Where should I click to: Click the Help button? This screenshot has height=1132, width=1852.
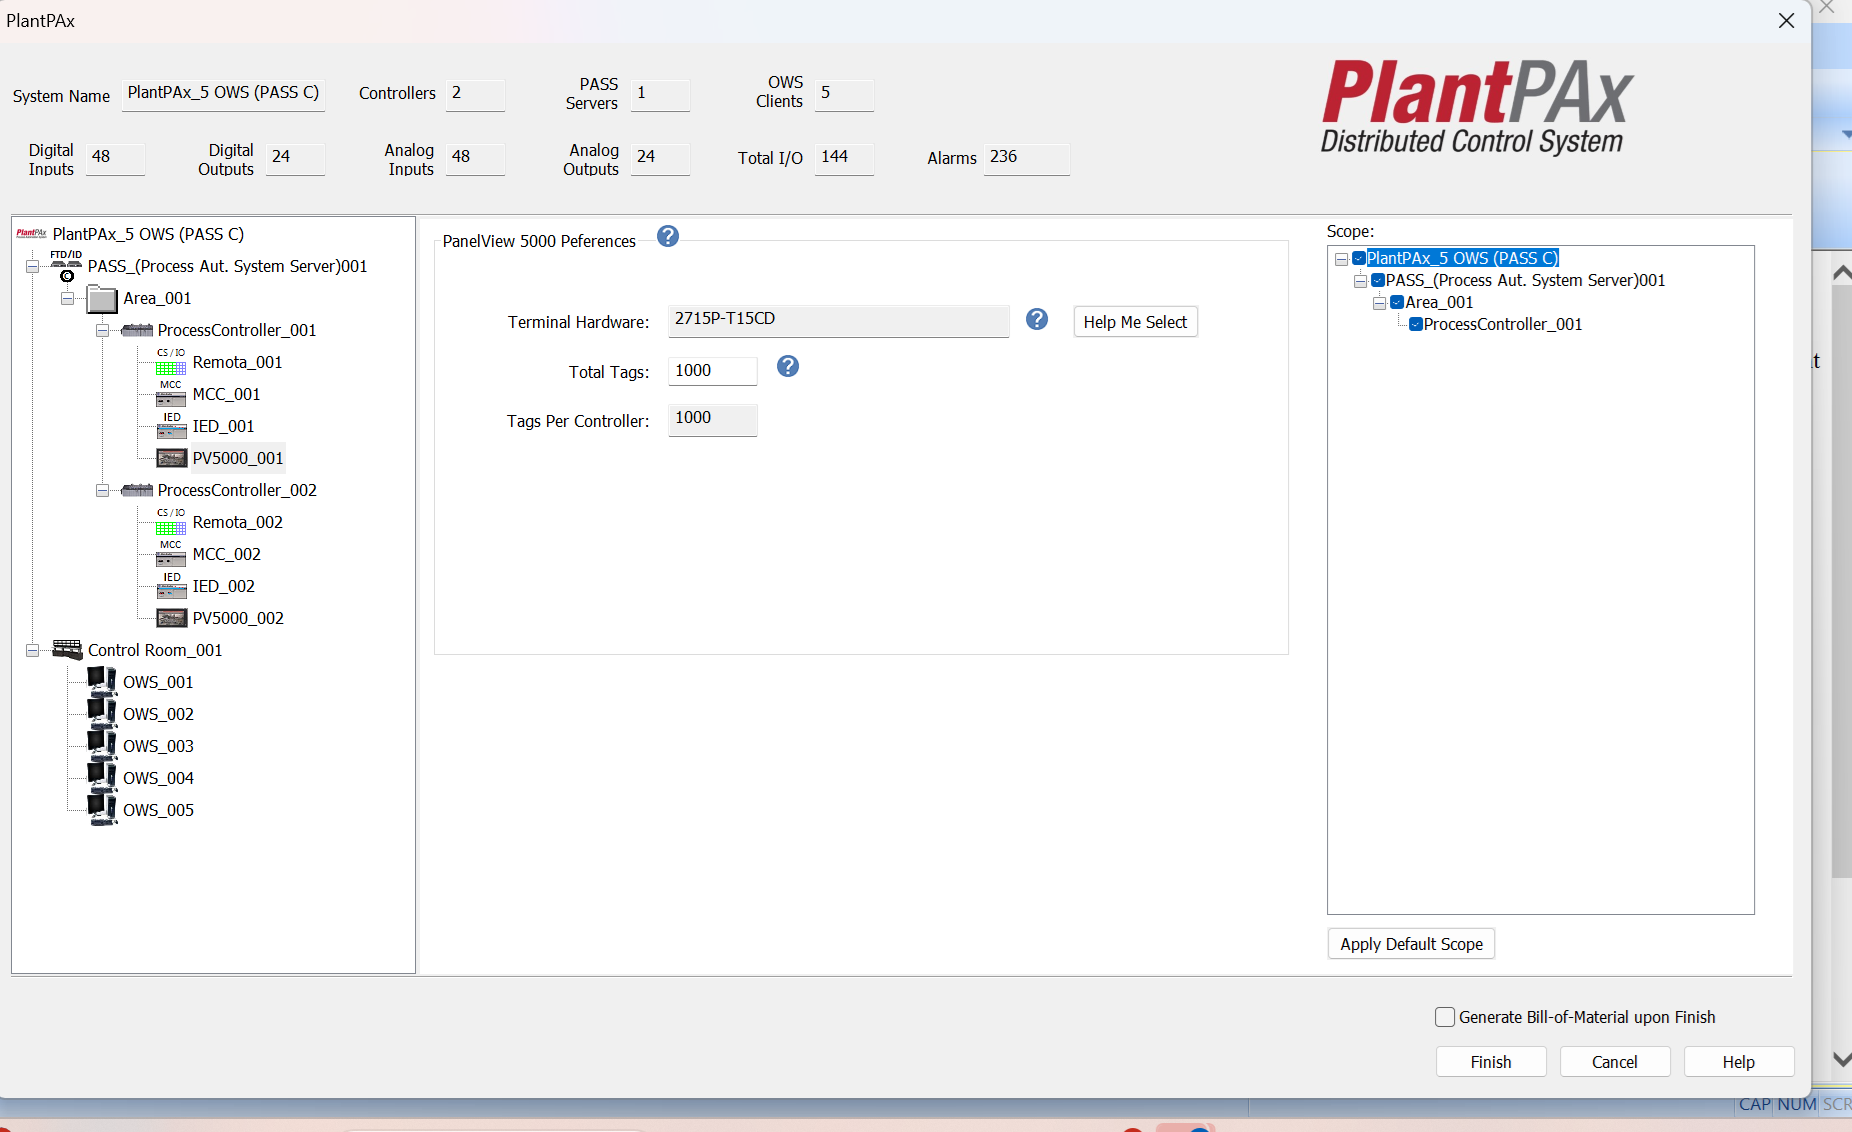(1739, 1062)
